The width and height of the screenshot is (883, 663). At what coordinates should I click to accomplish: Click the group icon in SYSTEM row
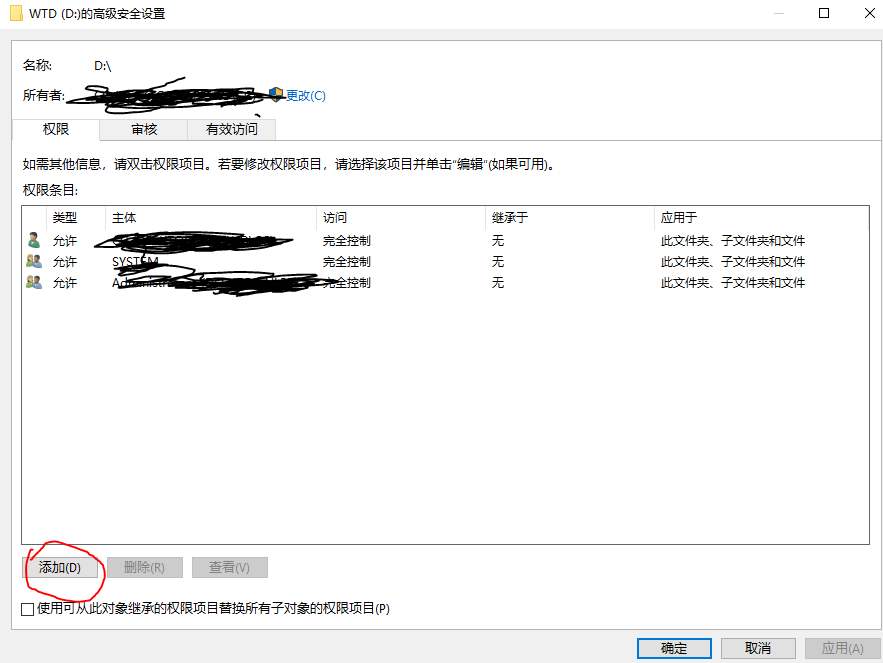34,261
